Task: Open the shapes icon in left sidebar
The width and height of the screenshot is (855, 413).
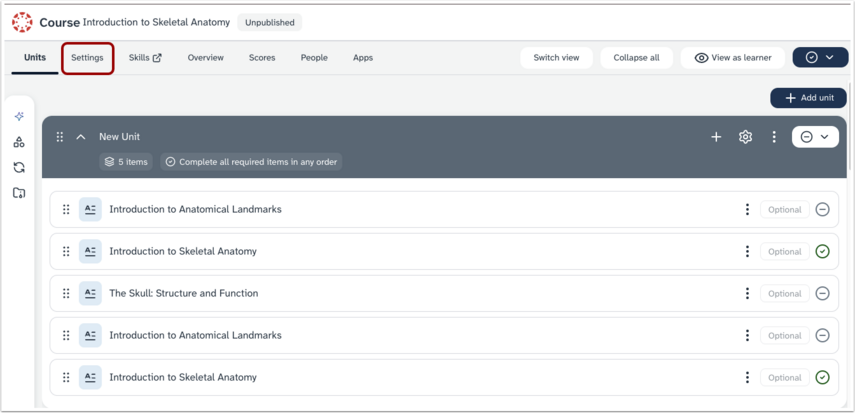Action: (x=19, y=142)
